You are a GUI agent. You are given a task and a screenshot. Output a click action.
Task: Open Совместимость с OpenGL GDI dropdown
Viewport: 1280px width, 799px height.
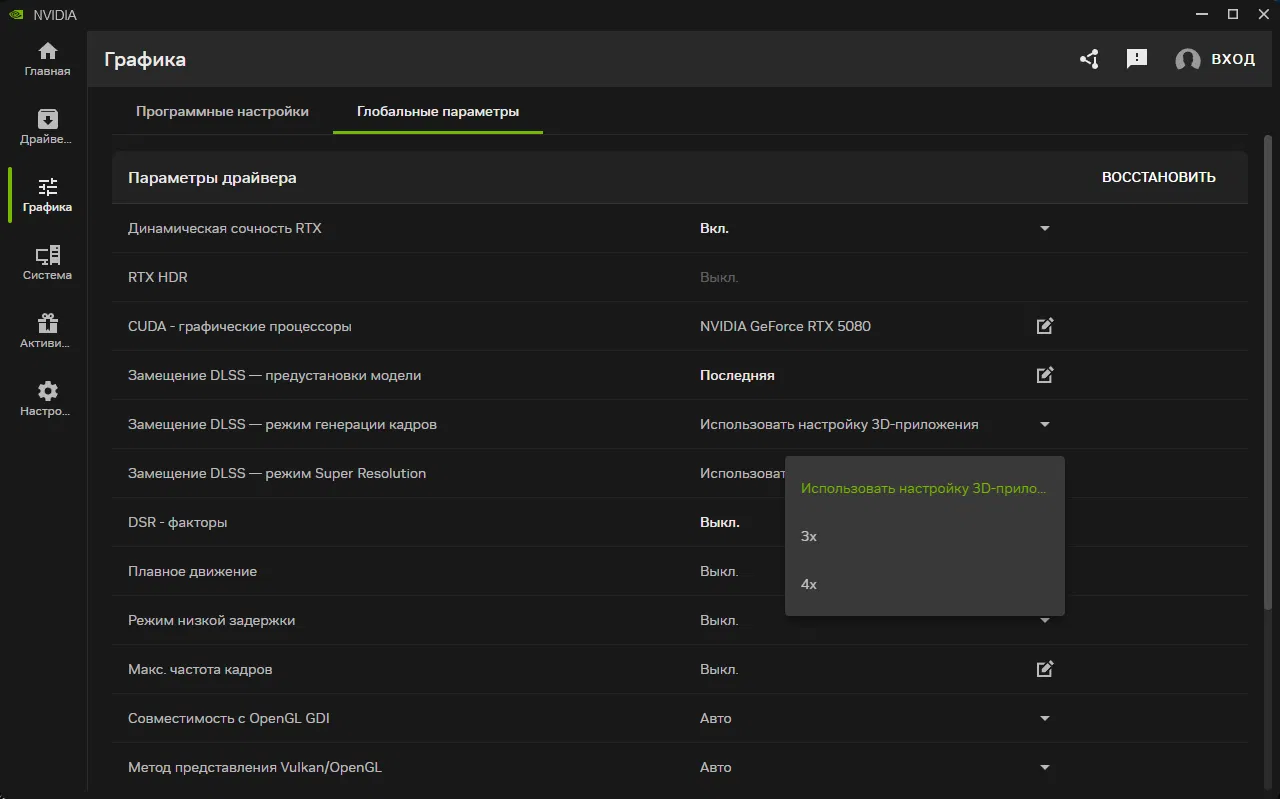pos(1045,718)
